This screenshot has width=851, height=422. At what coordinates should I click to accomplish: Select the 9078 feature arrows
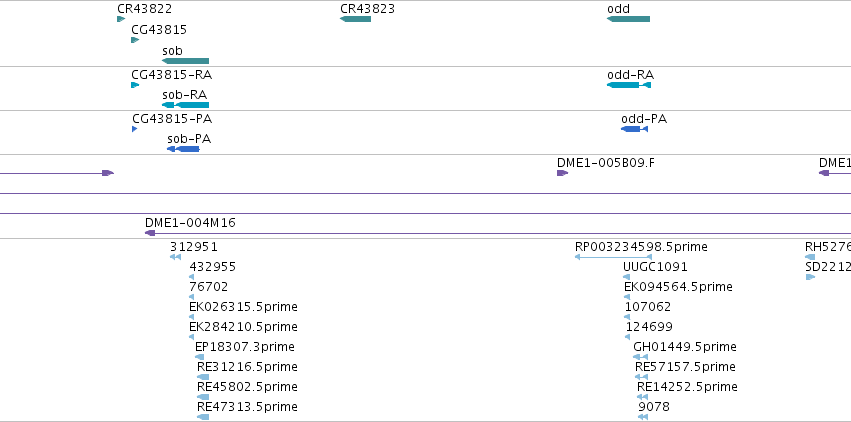pos(643,417)
